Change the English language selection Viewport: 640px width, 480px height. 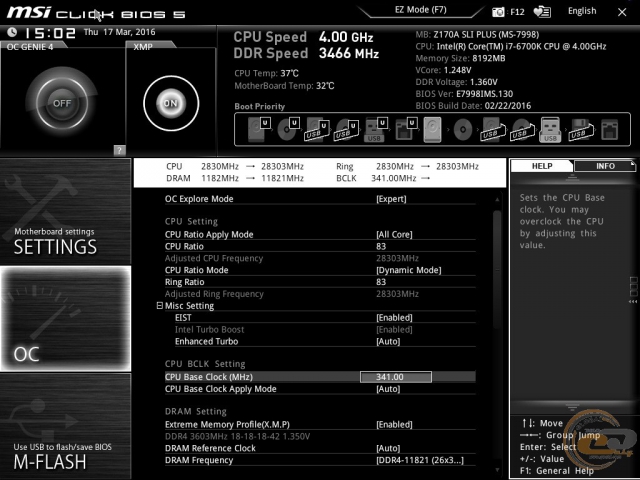click(x=582, y=11)
